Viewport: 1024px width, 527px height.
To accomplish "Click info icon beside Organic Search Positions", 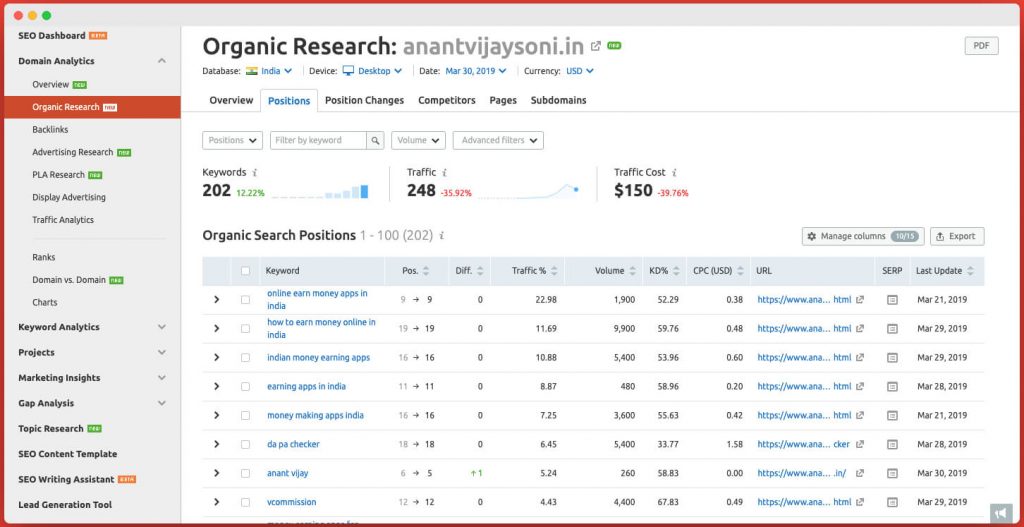I will 442,236.
